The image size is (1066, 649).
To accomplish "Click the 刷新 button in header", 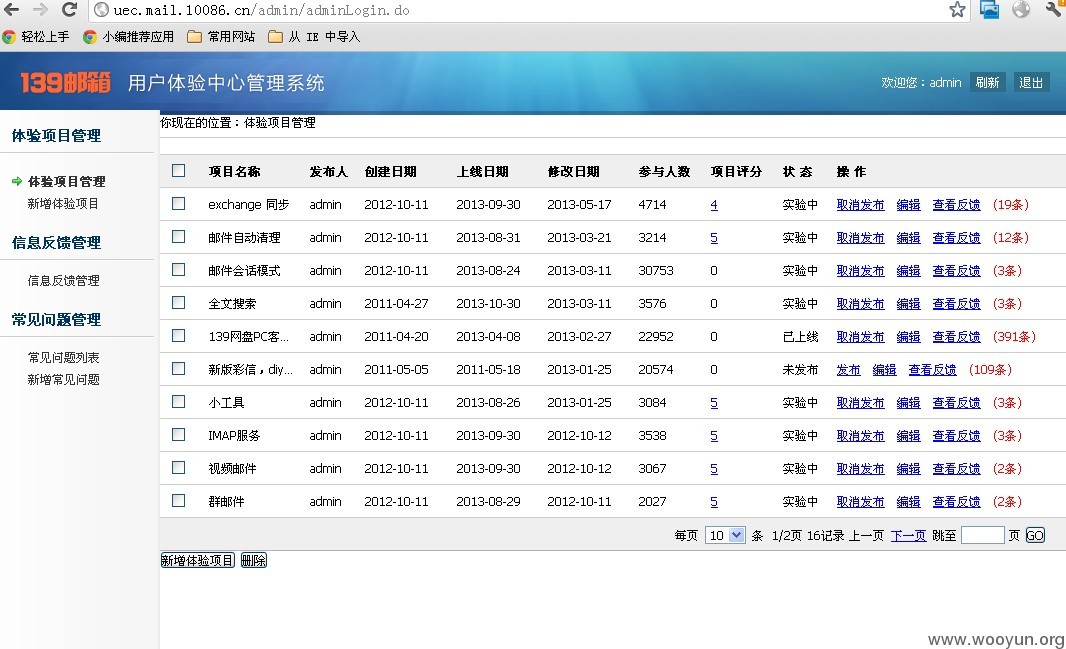I will (x=987, y=83).
